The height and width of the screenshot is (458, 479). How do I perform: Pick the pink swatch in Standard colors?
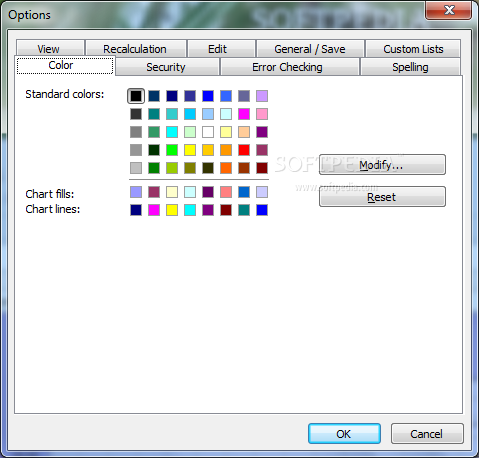tap(262, 114)
